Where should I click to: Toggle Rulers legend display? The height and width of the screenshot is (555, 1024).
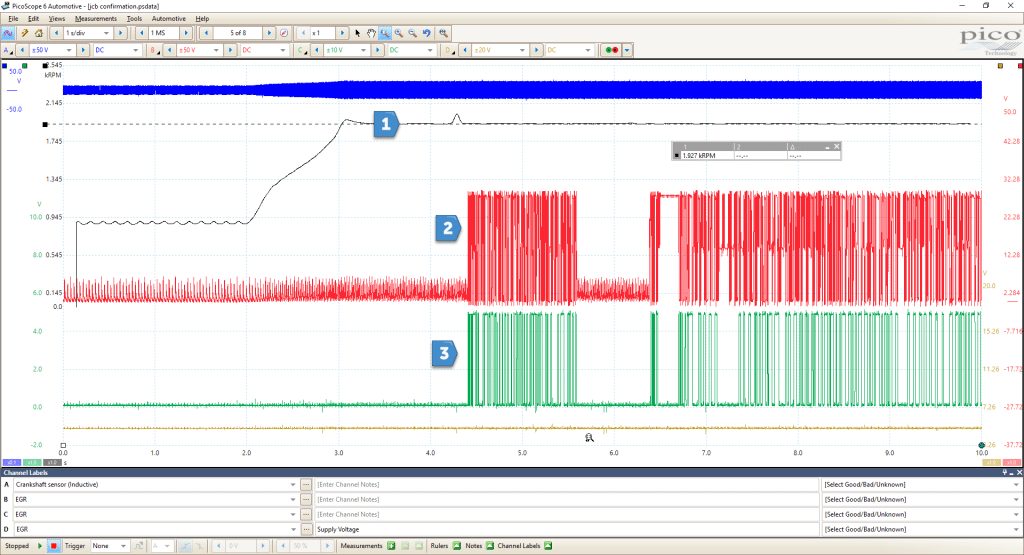click(456, 546)
